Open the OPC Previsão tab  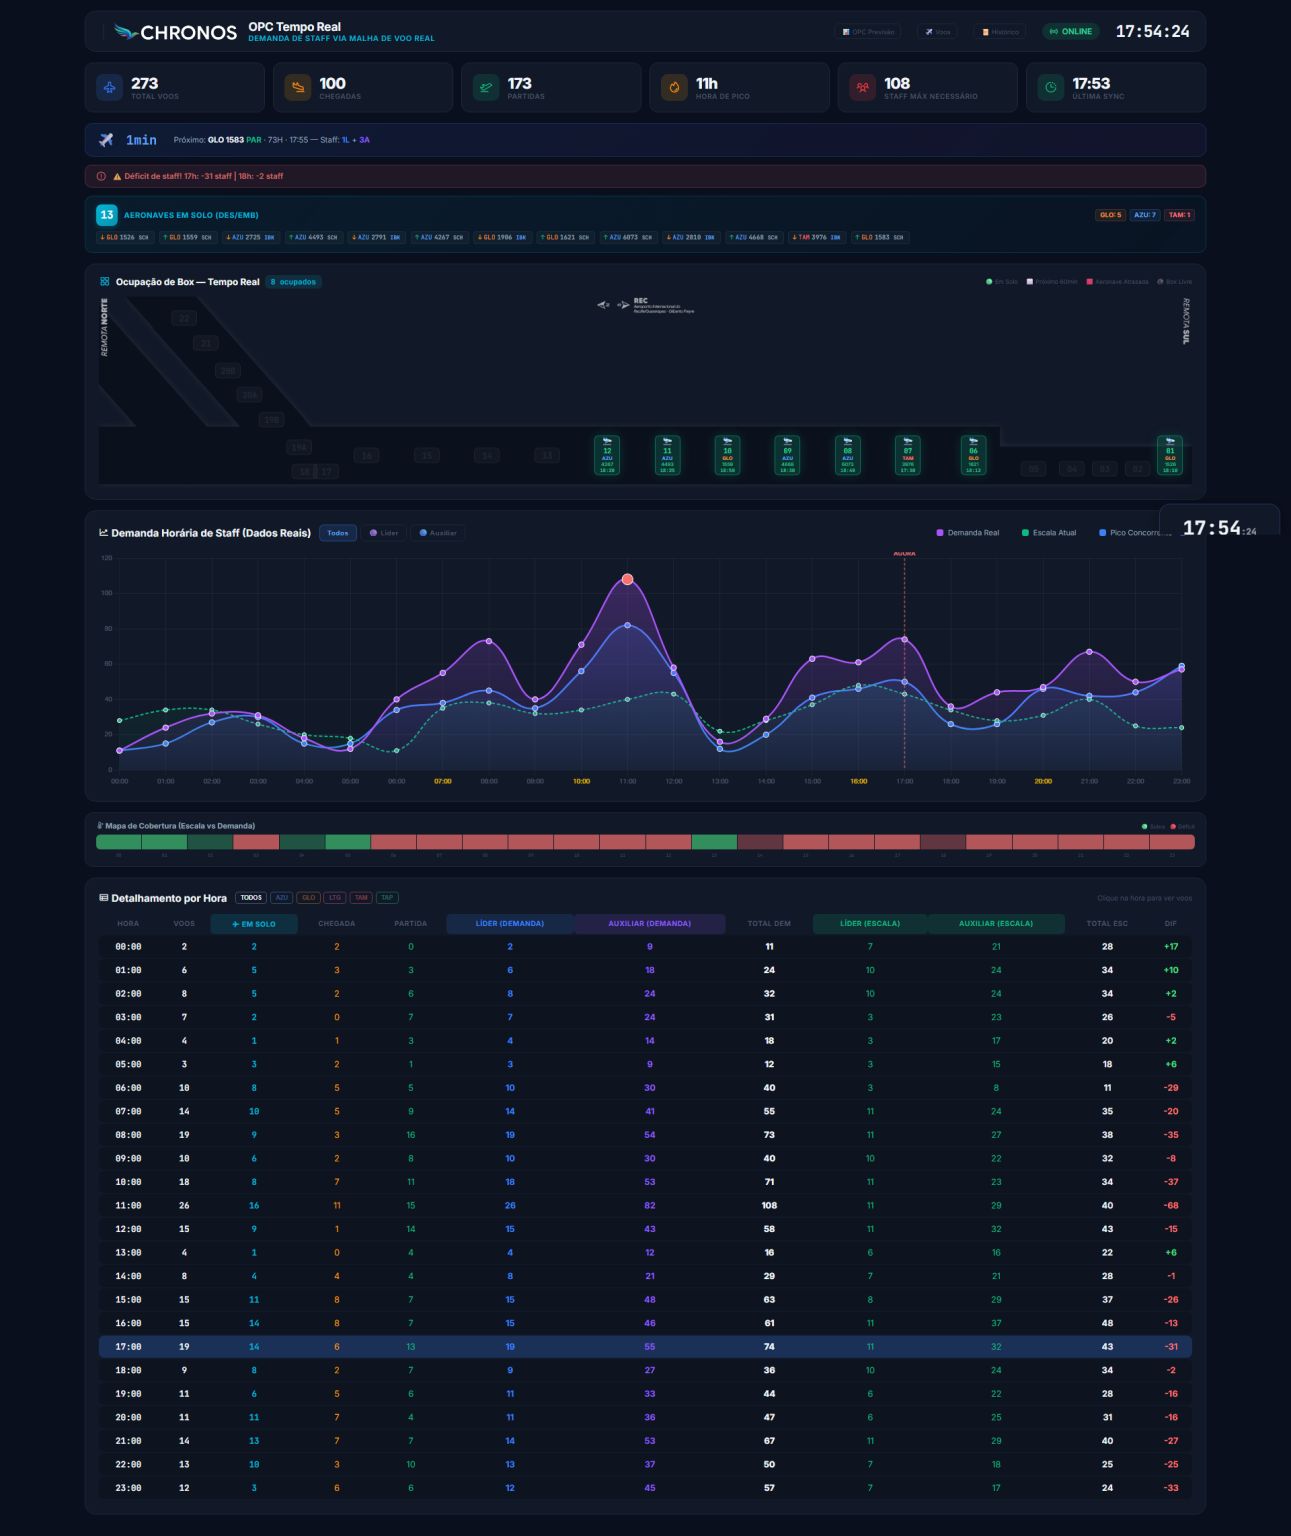tap(868, 32)
